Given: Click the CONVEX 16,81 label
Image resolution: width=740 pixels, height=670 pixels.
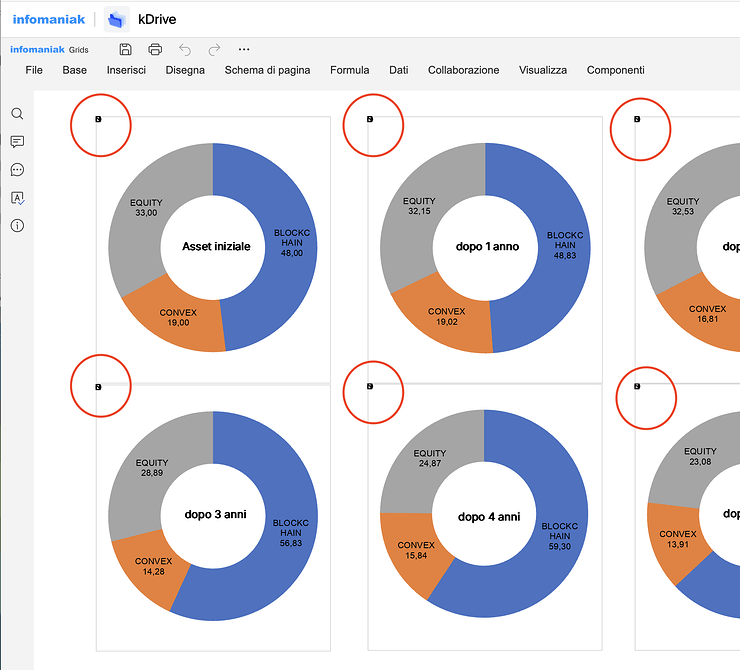Looking at the screenshot, I should click(707, 314).
